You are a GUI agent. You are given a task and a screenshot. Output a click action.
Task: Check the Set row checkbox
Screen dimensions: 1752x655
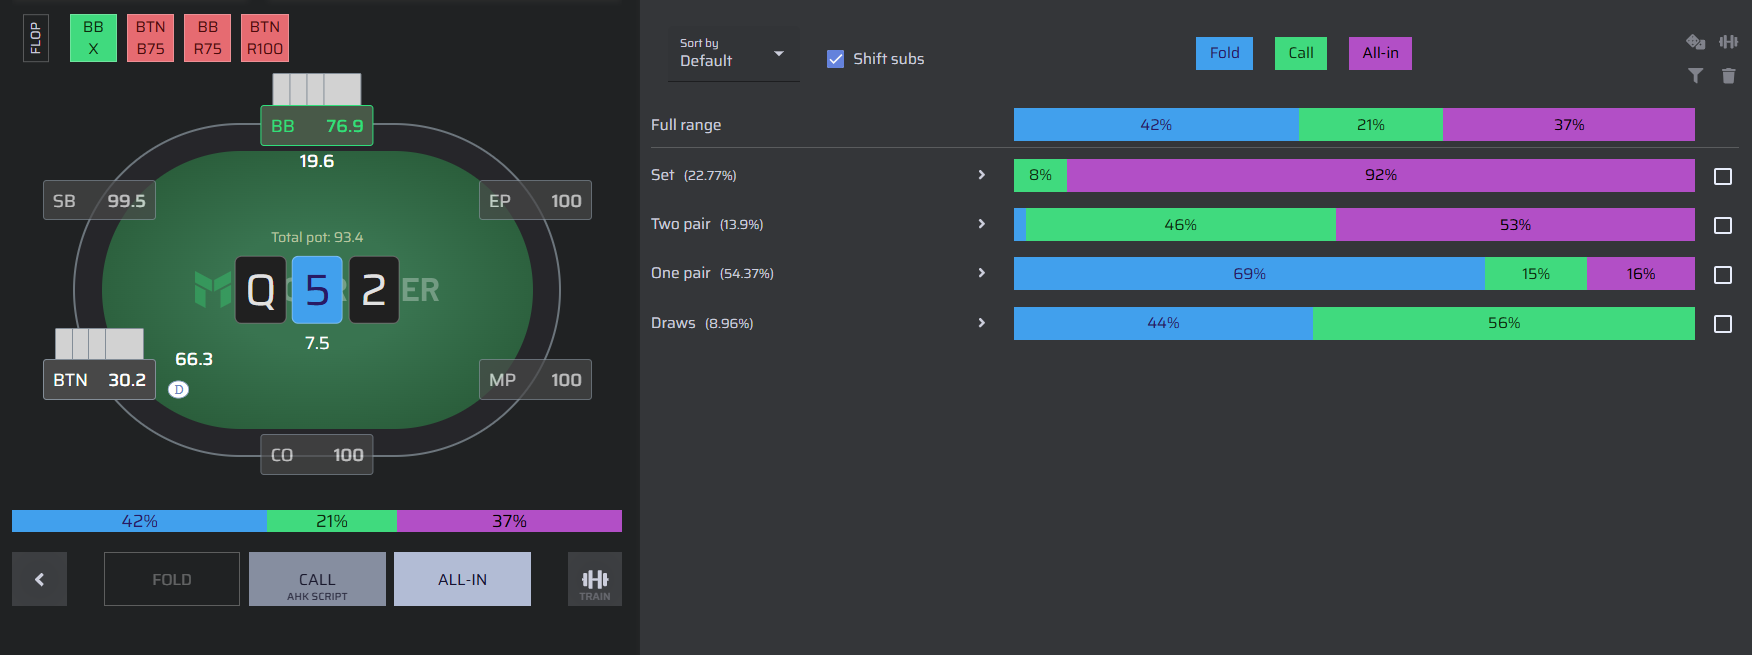pos(1723,176)
